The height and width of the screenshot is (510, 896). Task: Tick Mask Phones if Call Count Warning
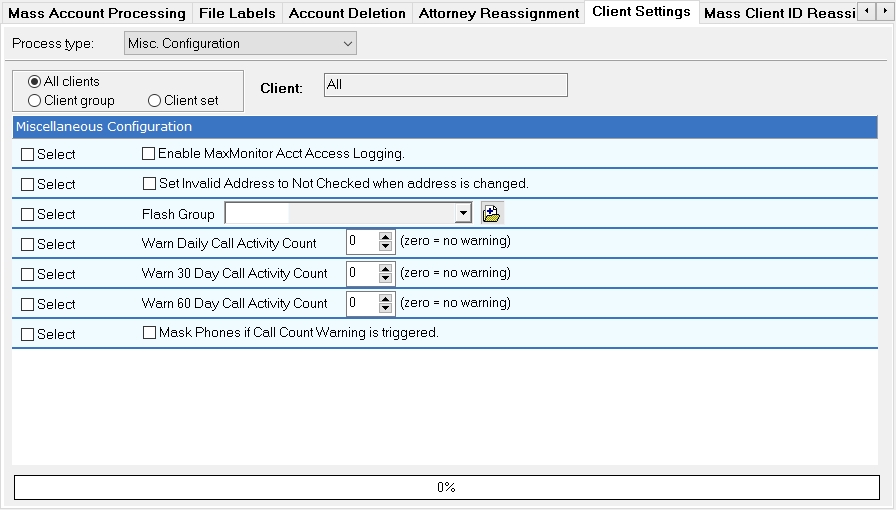(150, 333)
